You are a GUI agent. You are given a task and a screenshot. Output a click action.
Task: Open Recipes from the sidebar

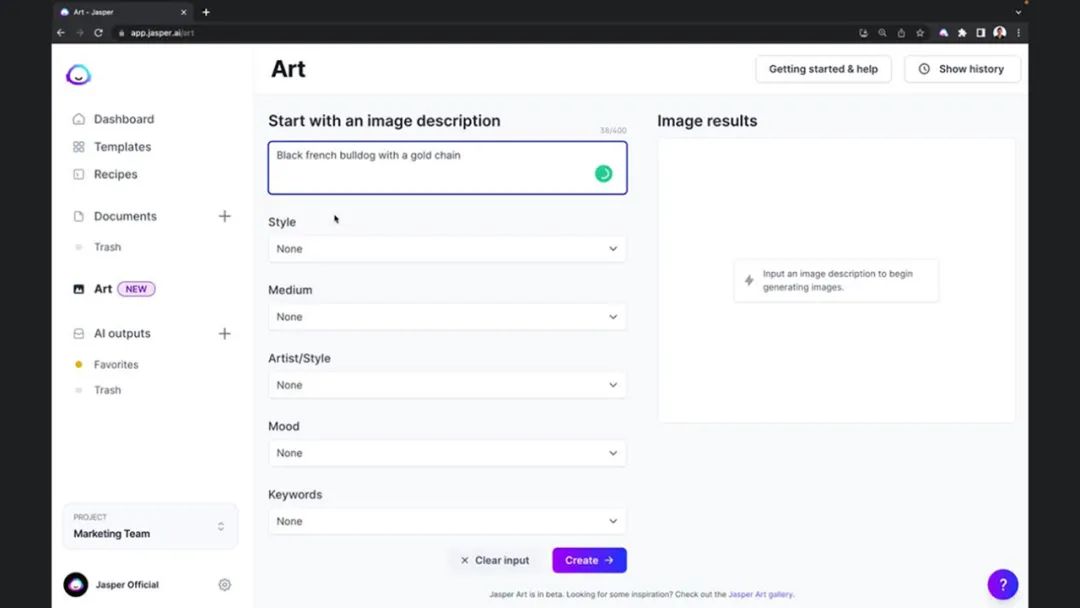(115, 174)
